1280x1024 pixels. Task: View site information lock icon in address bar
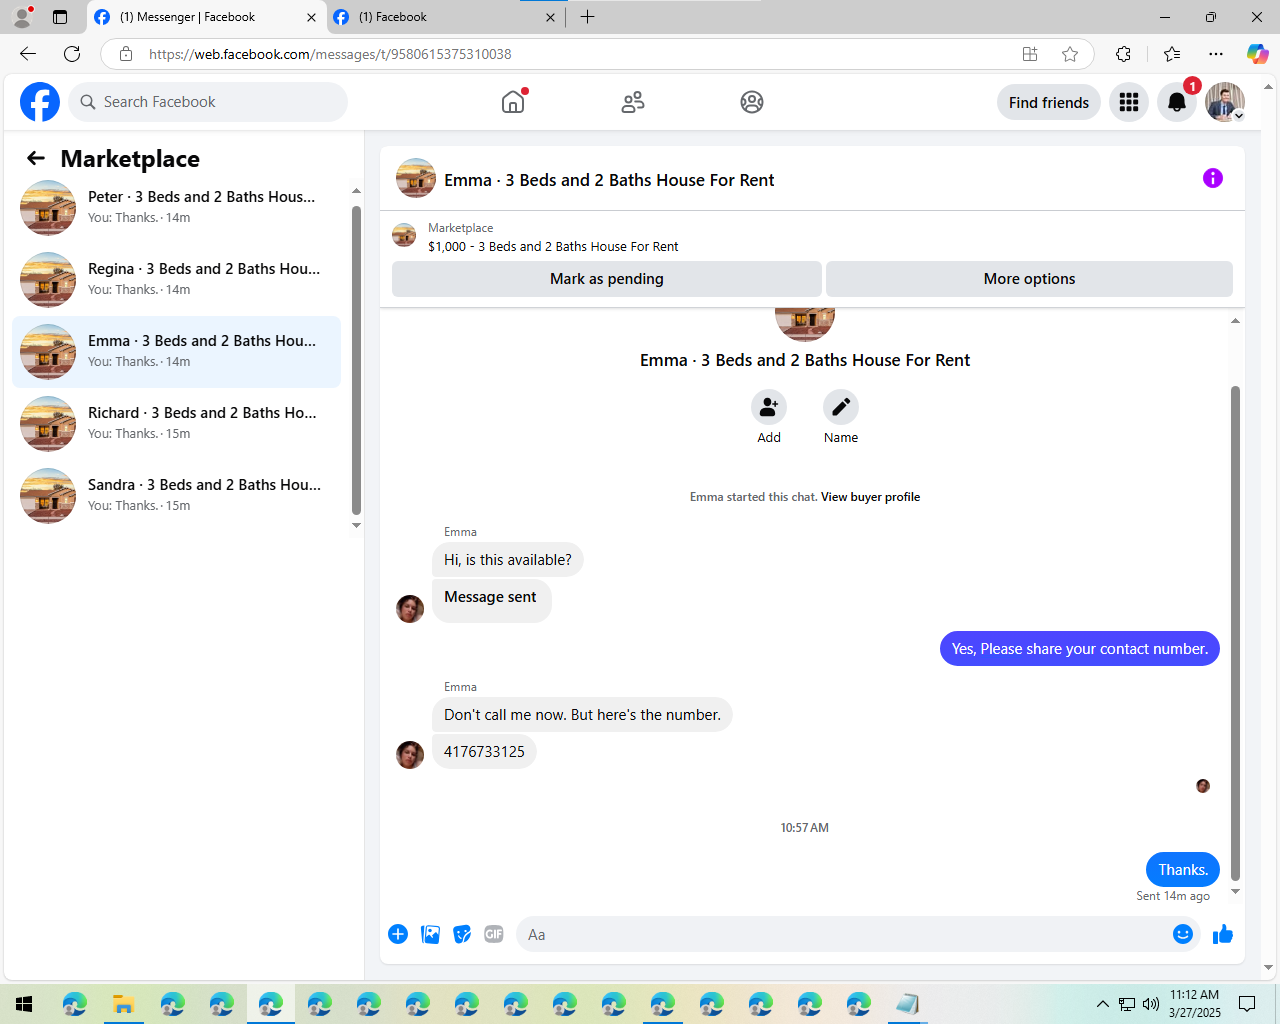coord(126,54)
